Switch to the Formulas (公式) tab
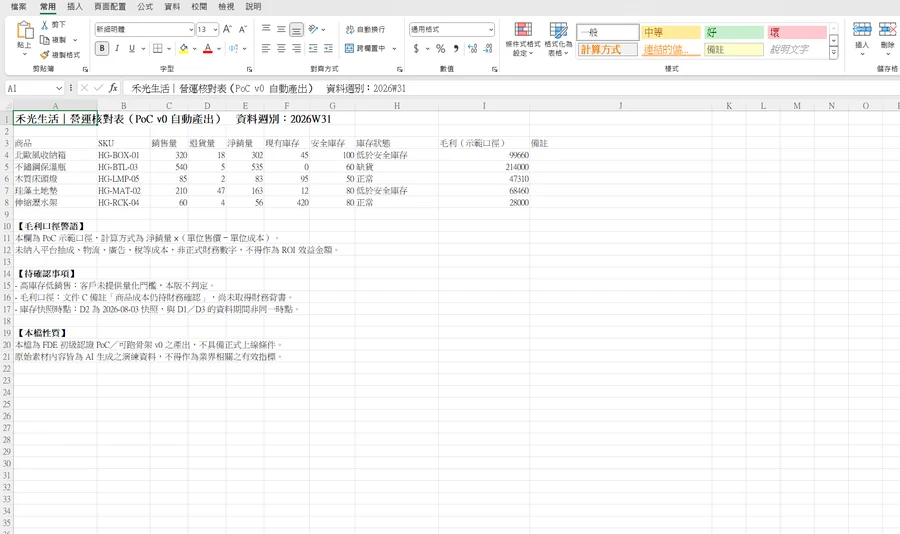 pyautogui.click(x=145, y=6)
